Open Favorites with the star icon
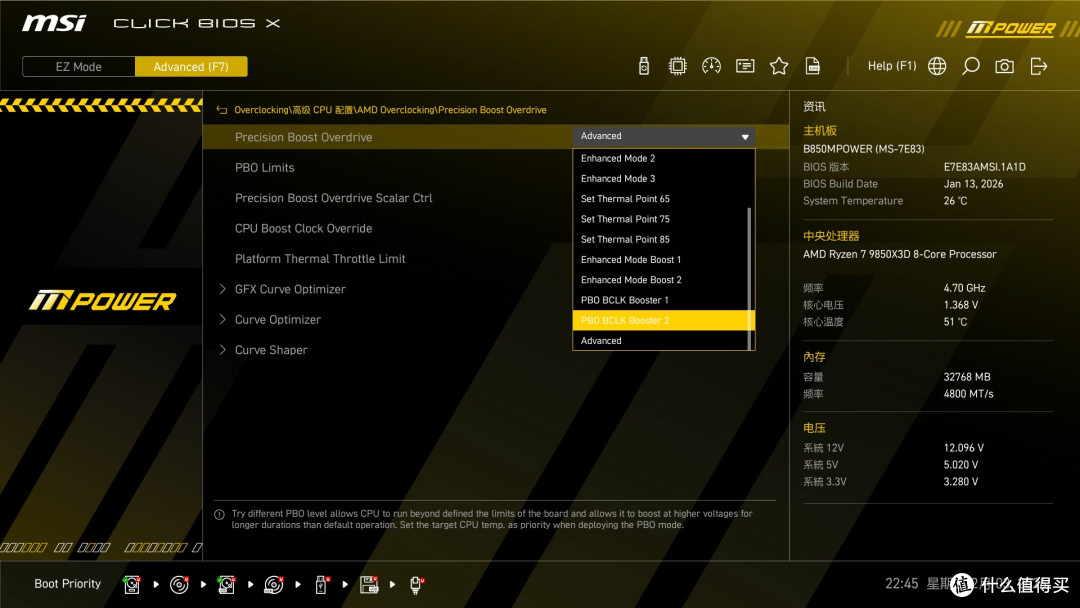1080x608 pixels. tap(778, 66)
